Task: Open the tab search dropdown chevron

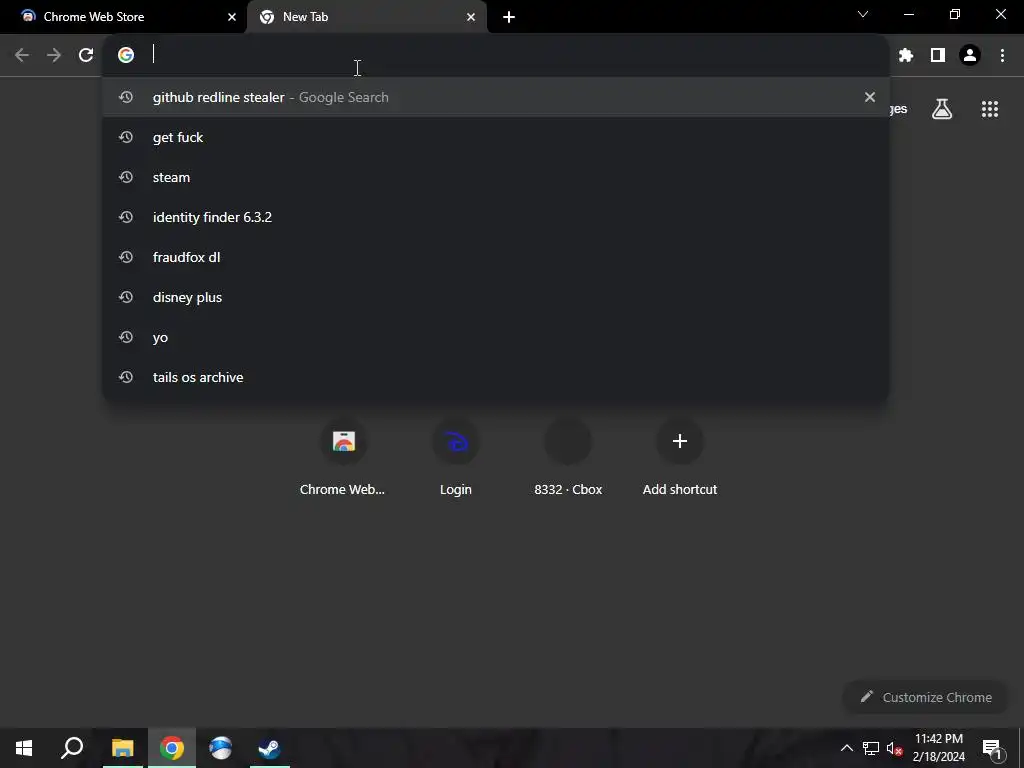Action: 863,14
